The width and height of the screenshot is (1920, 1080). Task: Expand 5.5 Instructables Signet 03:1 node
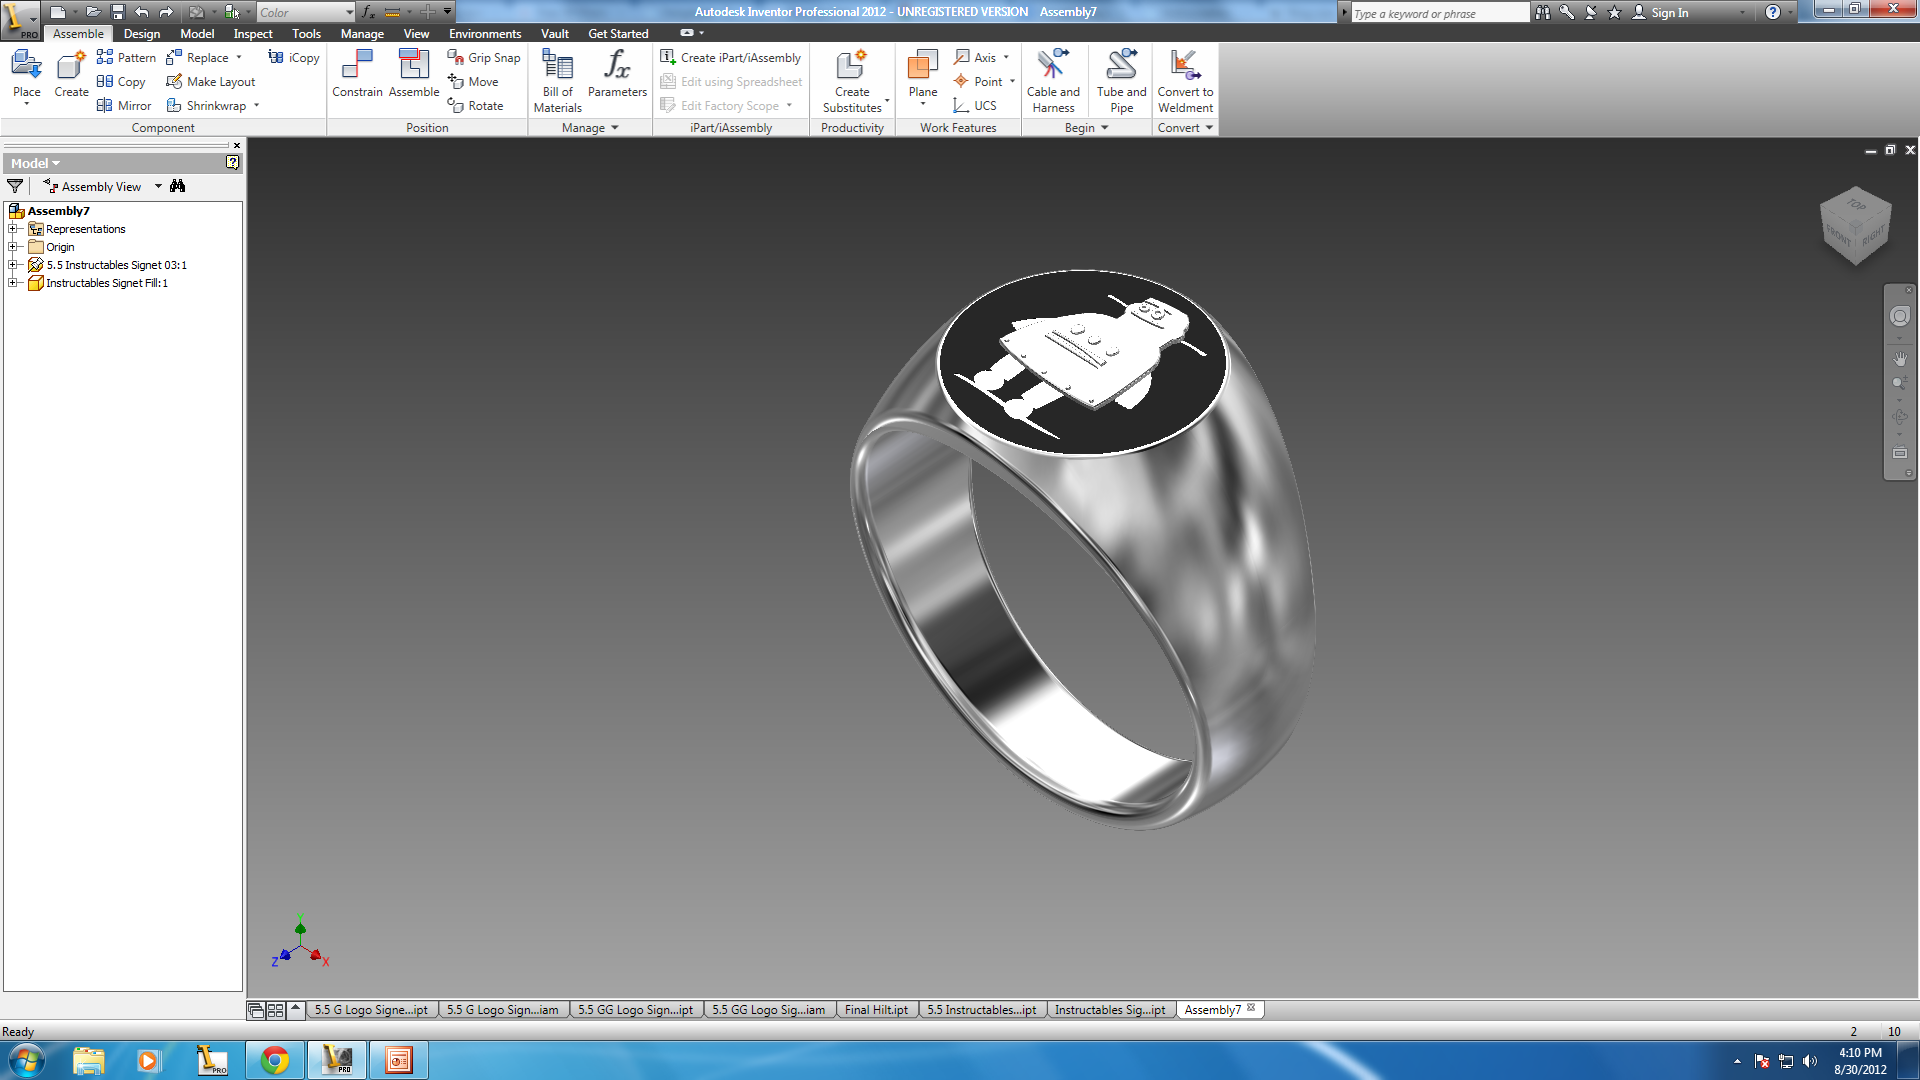click(13, 265)
